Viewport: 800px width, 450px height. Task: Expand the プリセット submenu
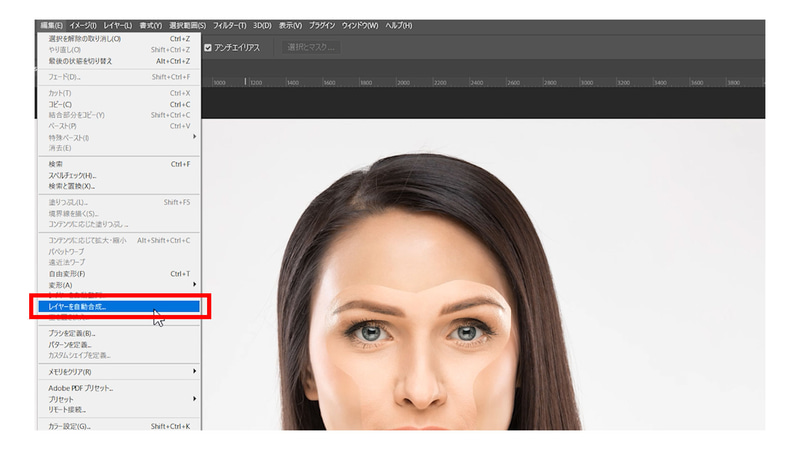coord(119,399)
